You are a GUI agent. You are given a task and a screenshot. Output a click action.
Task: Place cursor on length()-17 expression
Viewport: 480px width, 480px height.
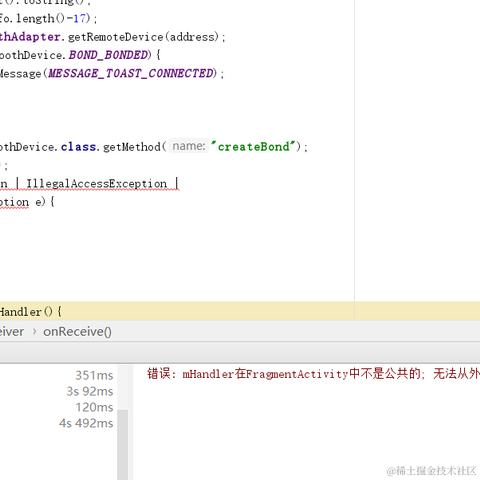(51, 18)
